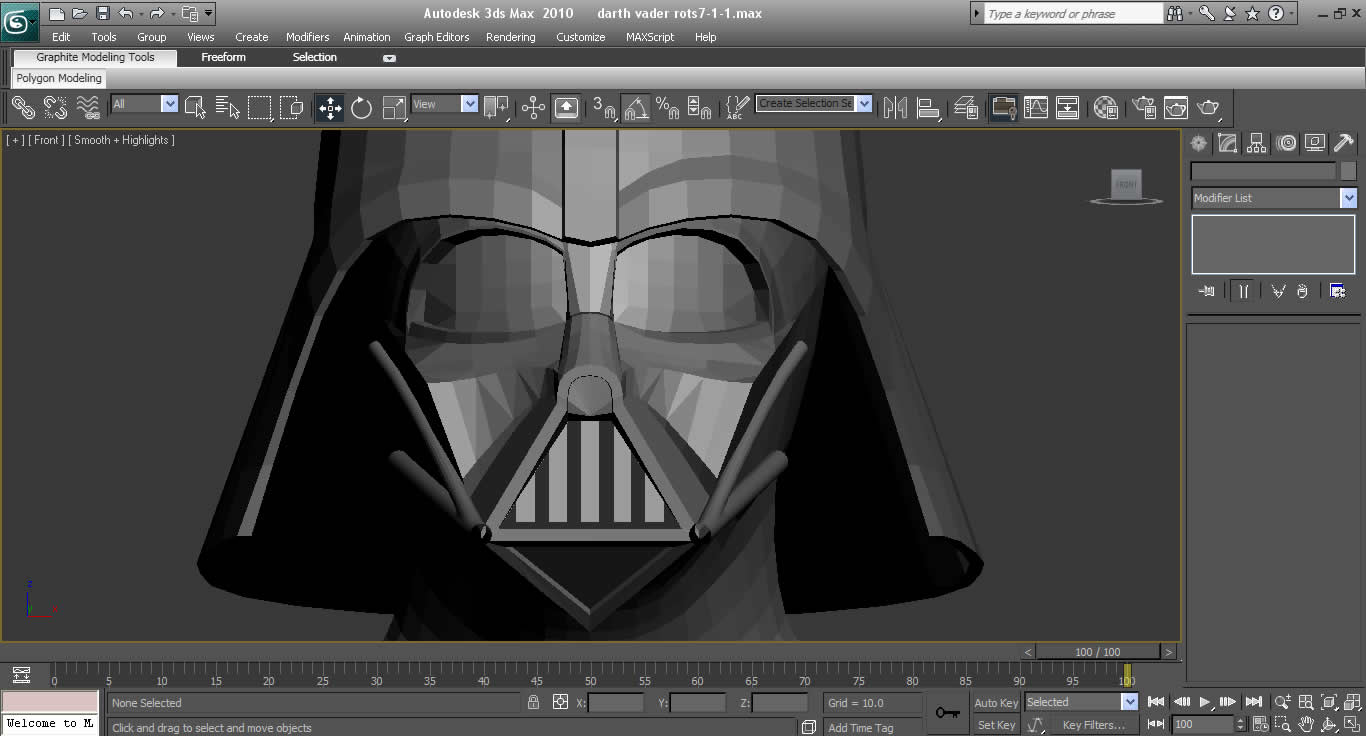Image resolution: width=1366 pixels, height=736 pixels.
Task: Toggle Window/Crossing selection mode
Action: click(292, 107)
